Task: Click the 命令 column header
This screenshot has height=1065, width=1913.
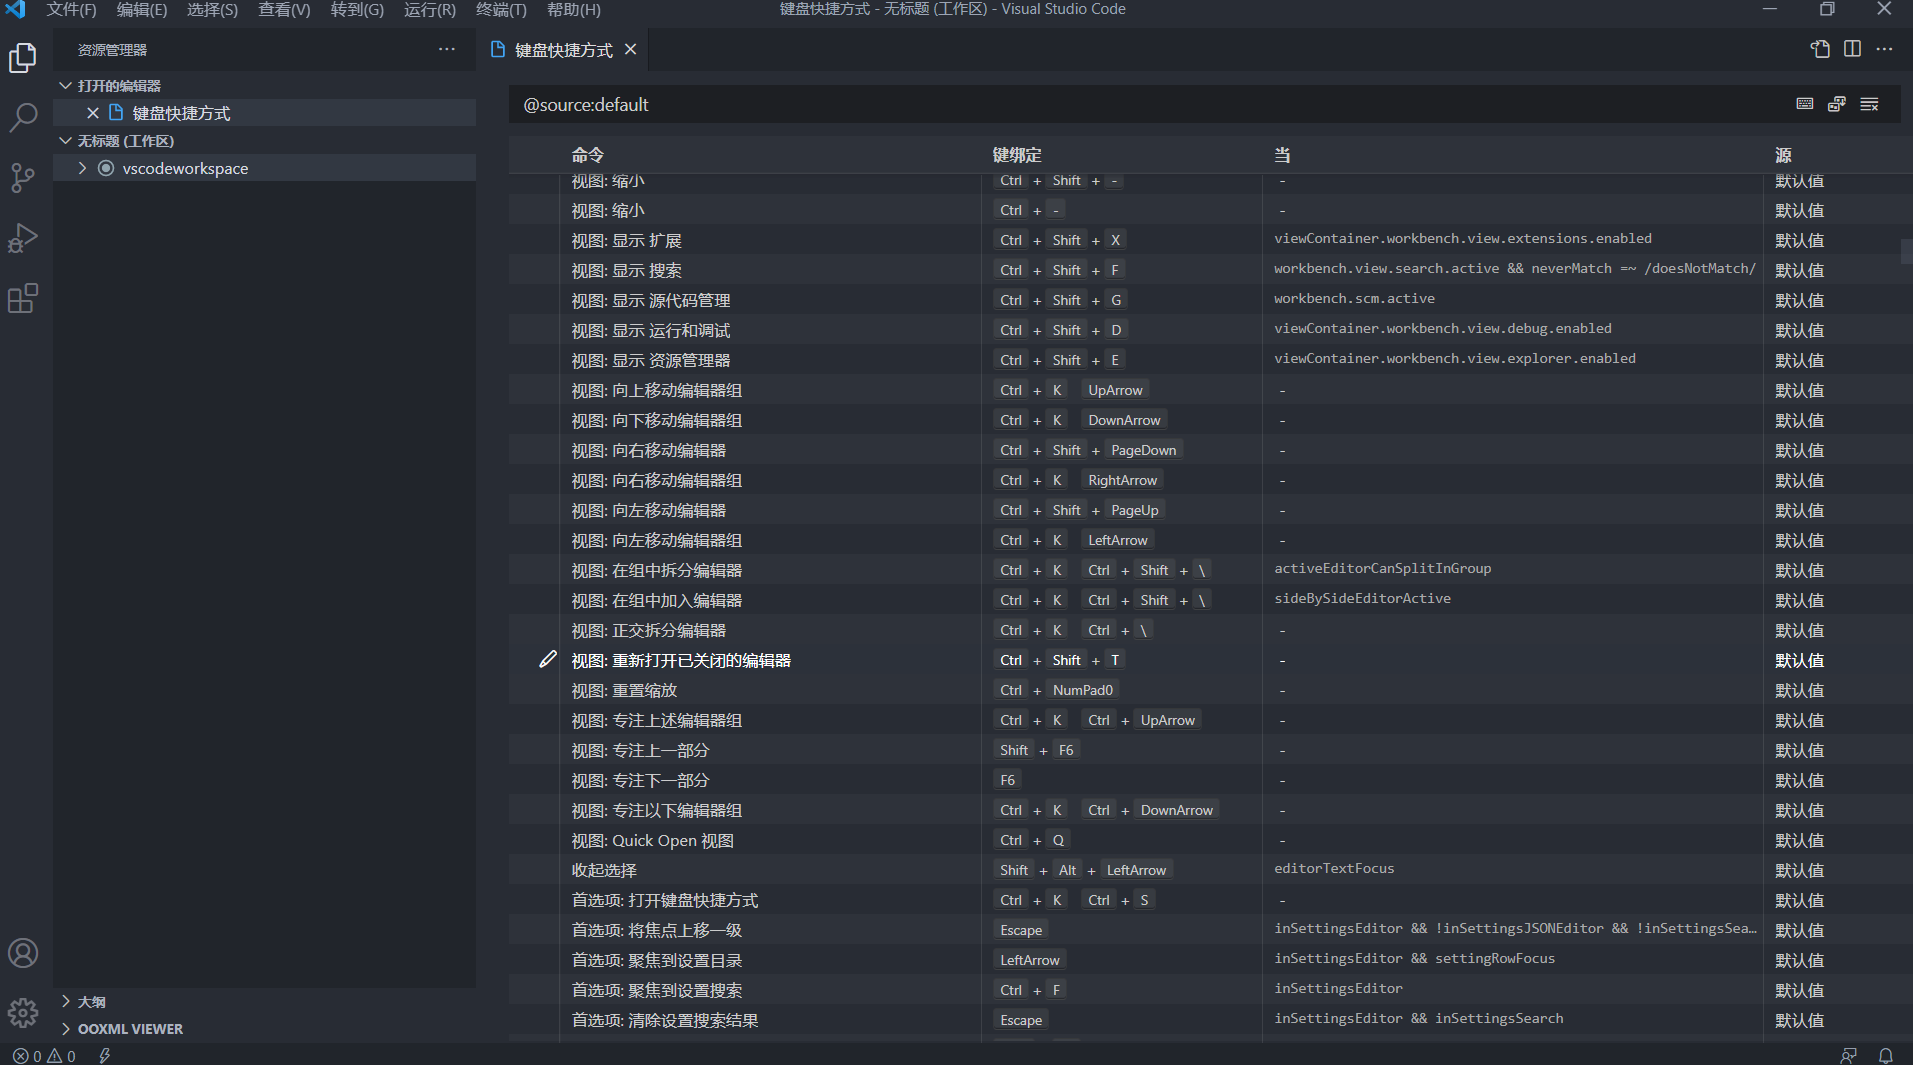Action: click(588, 155)
